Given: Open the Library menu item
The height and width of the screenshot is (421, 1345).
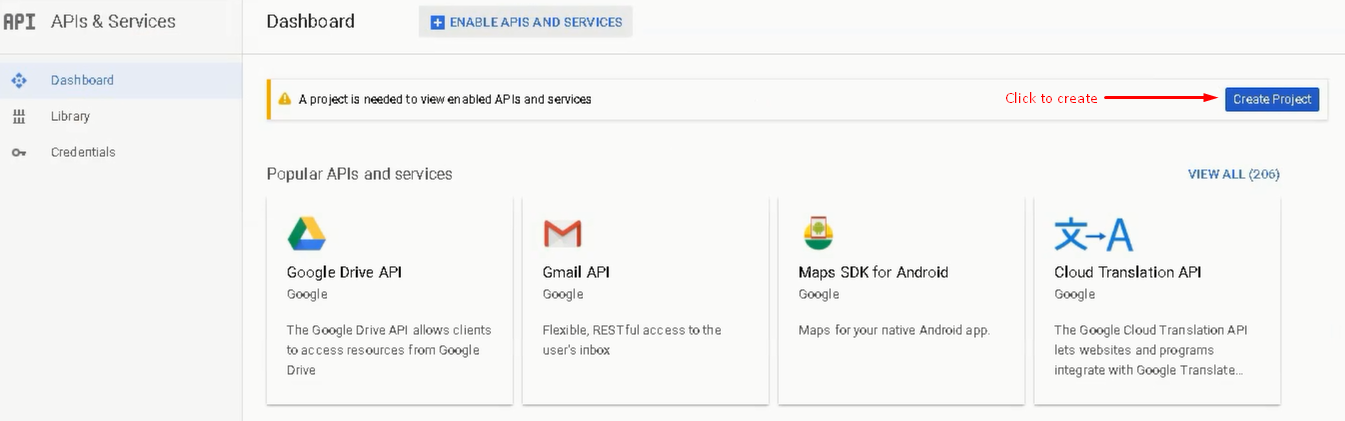Looking at the screenshot, I should click(121, 117).
